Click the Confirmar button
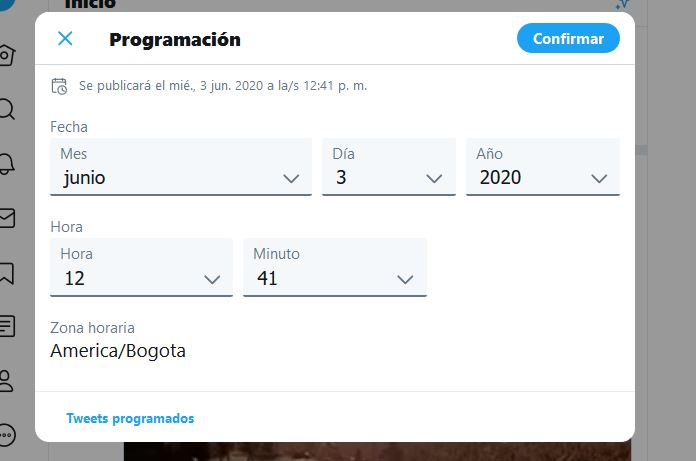The width and height of the screenshot is (696, 461). point(568,39)
